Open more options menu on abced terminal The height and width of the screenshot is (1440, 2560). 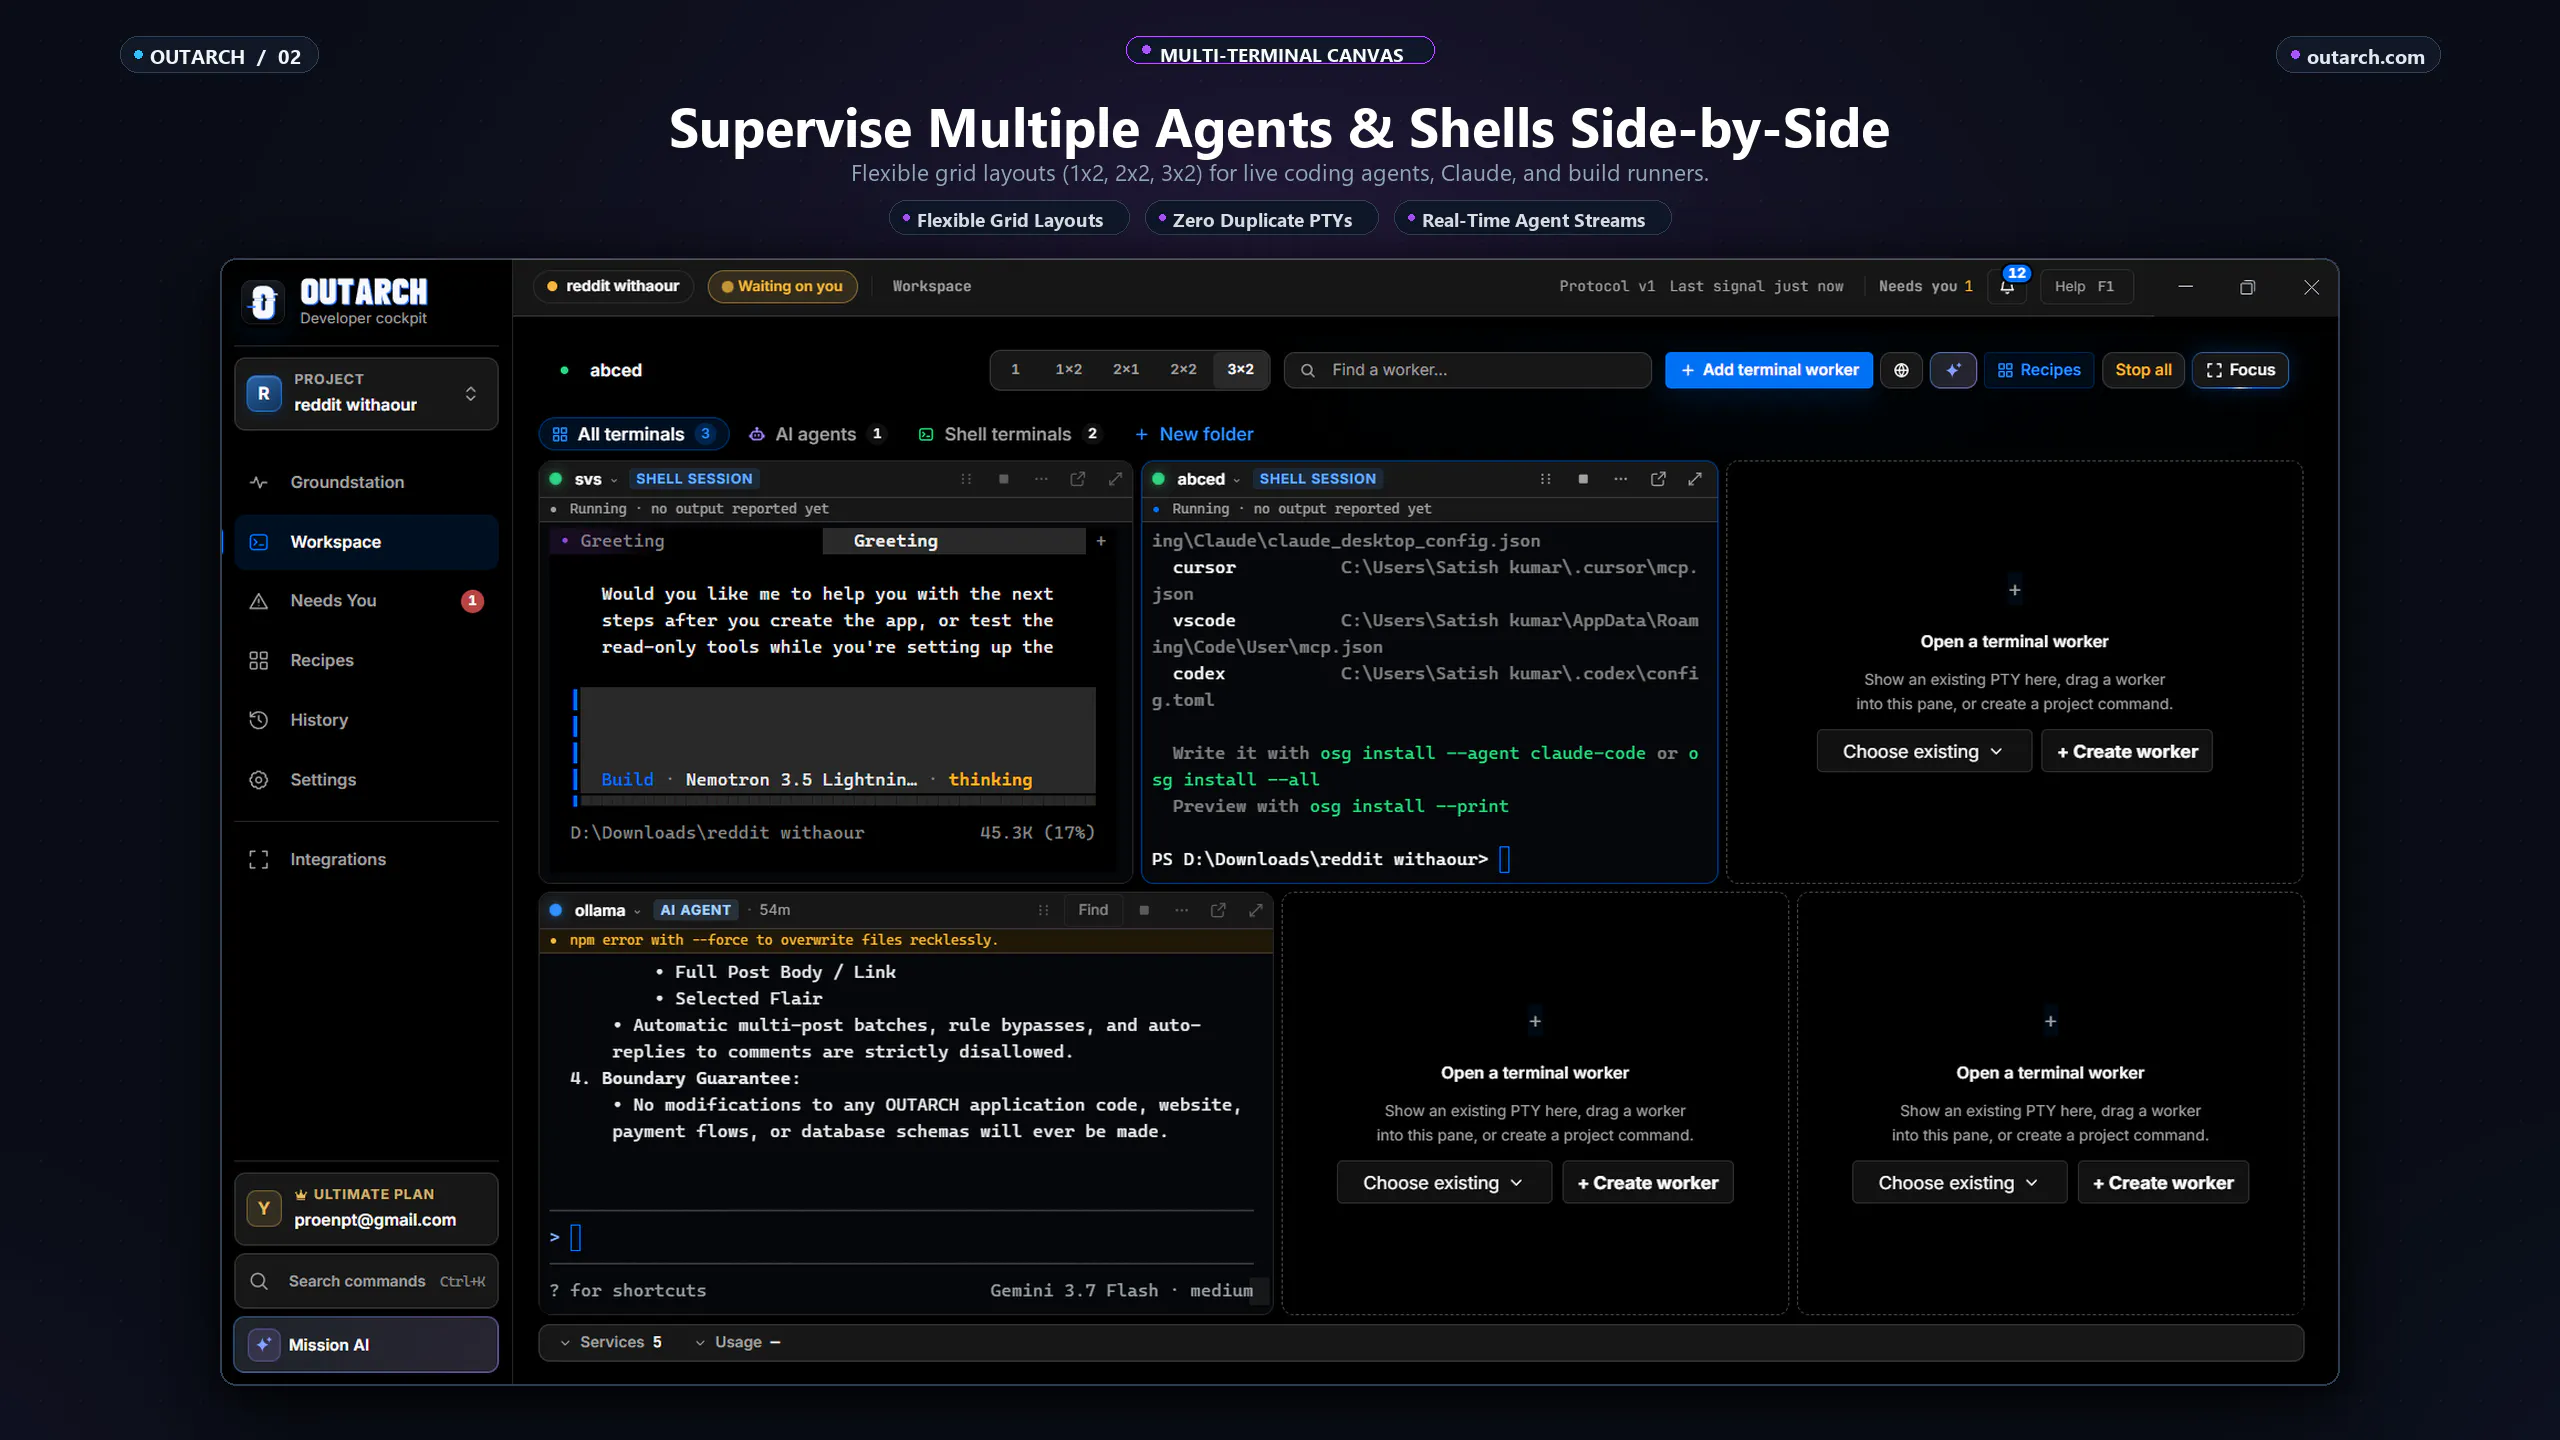click(1620, 479)
